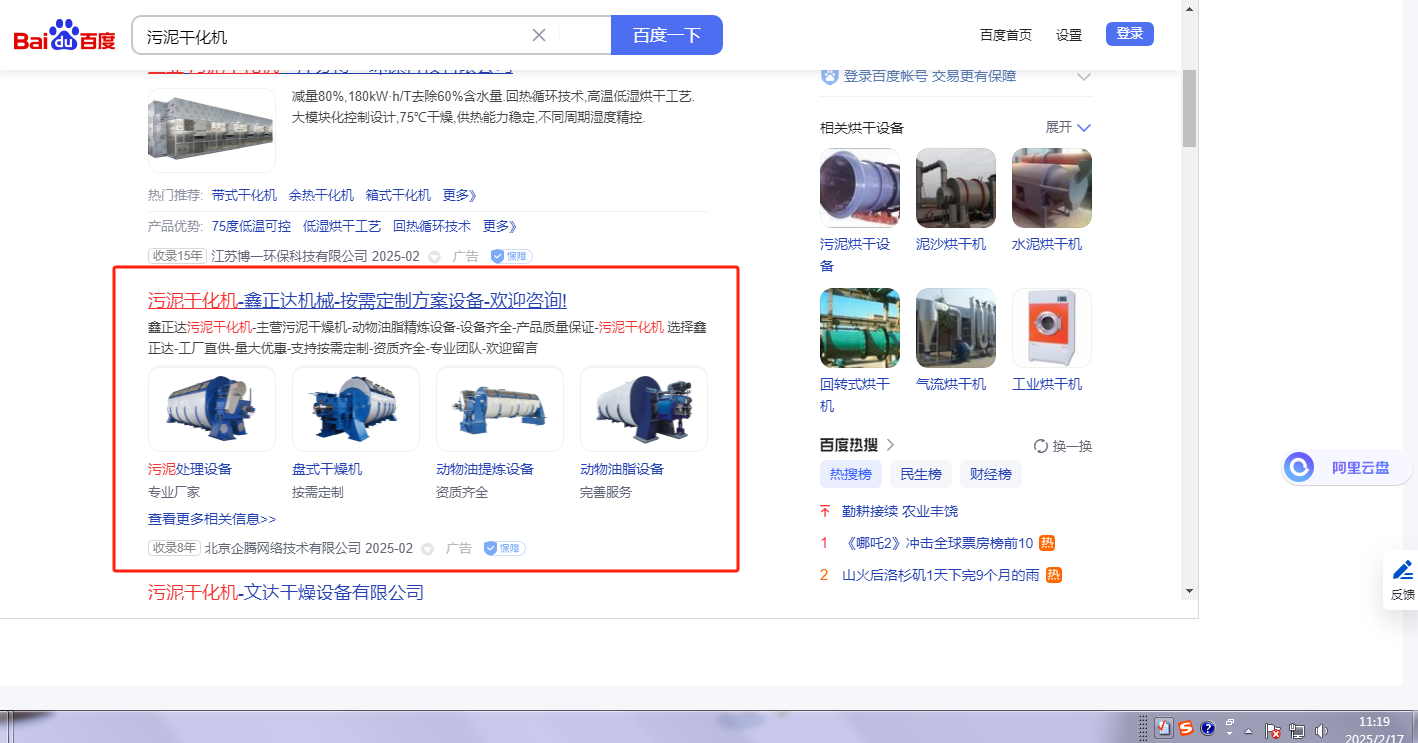The width and height of the screenshot is (1418, 743).
Task: Click 更多》 in the 热门推荐 row
Action: 460,195
